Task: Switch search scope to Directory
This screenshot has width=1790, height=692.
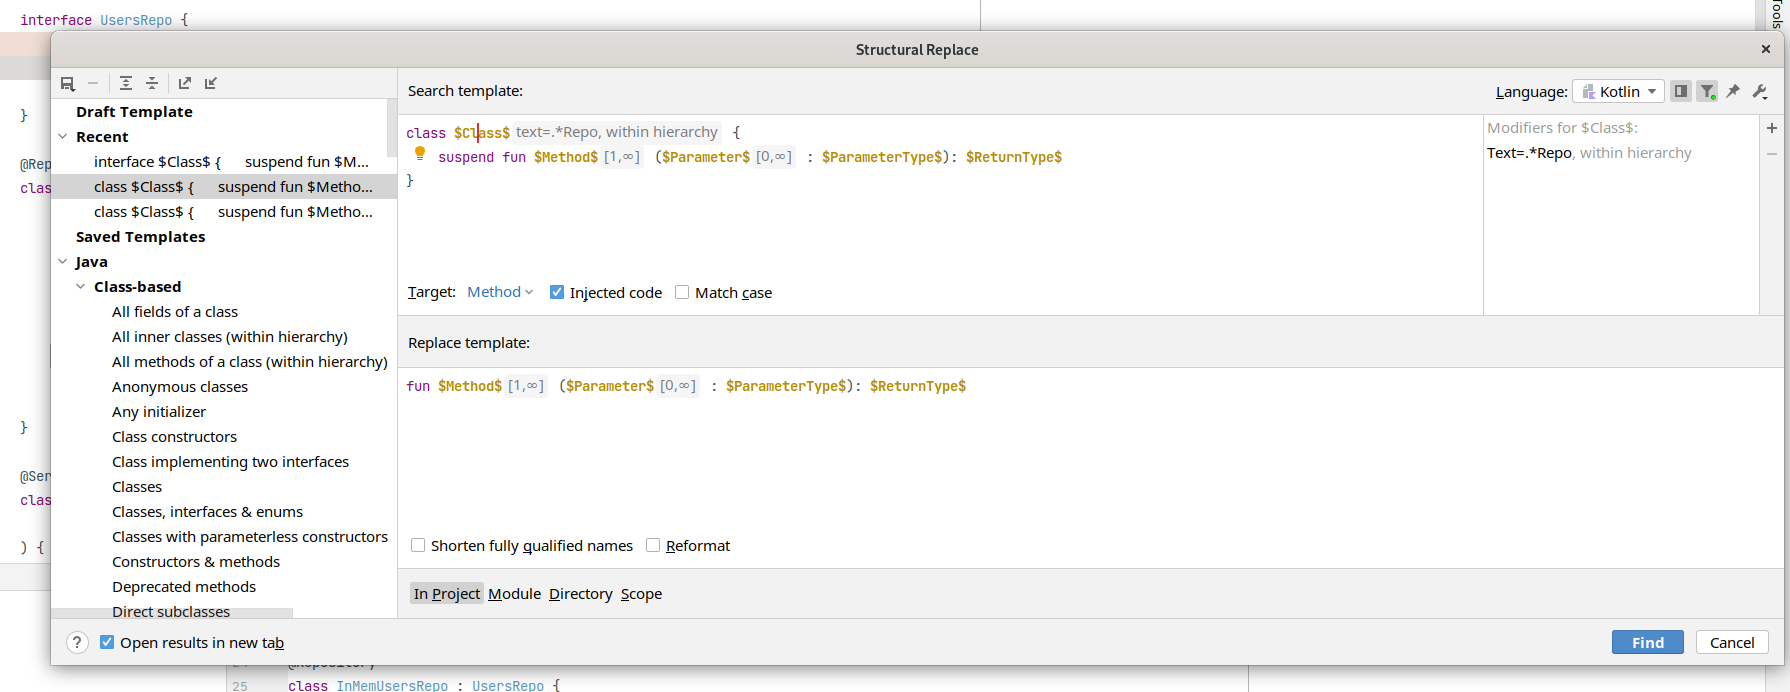Action: [x=580, y=594]
